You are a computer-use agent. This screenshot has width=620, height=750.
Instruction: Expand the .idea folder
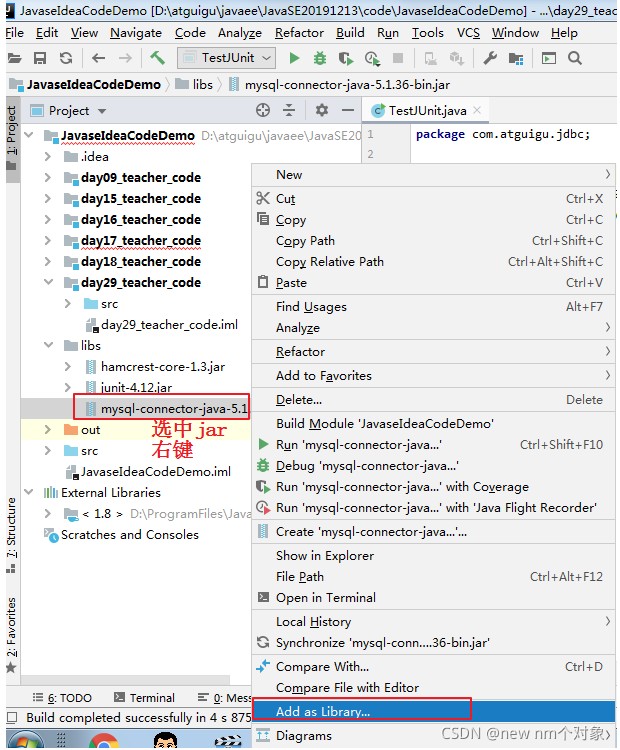point(47,156)
